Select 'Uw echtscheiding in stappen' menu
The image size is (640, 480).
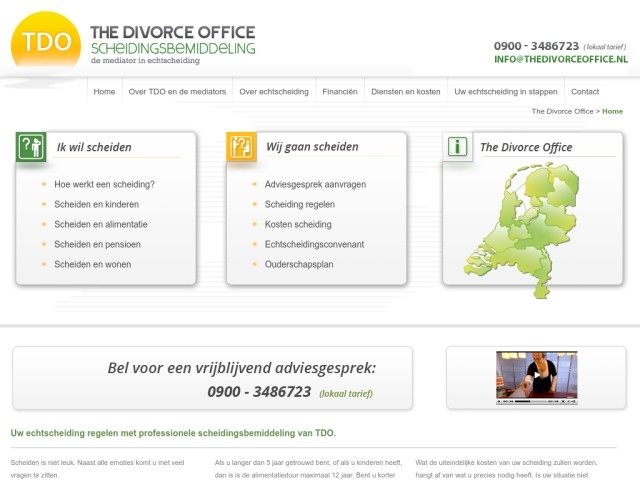click(x=505, y=91)
